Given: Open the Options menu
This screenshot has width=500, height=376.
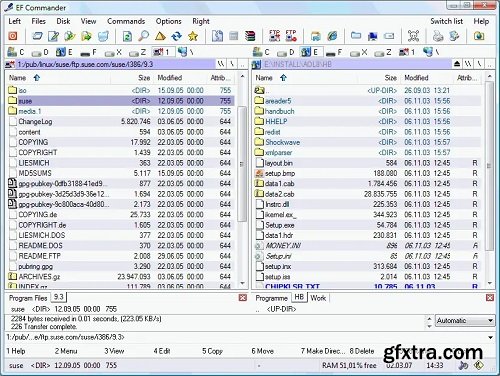Looking at the screenshot, I should pos(169,21).
